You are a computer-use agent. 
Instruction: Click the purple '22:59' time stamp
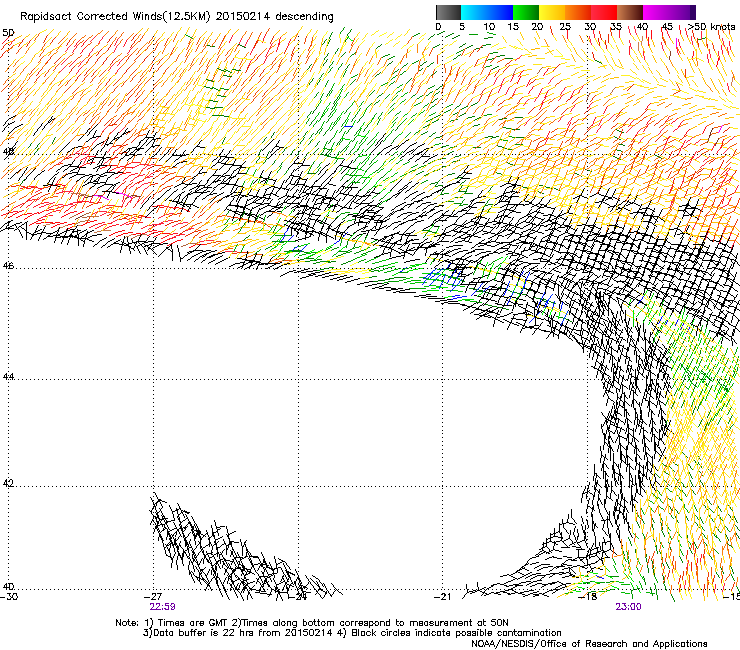[x=162, y=607]
